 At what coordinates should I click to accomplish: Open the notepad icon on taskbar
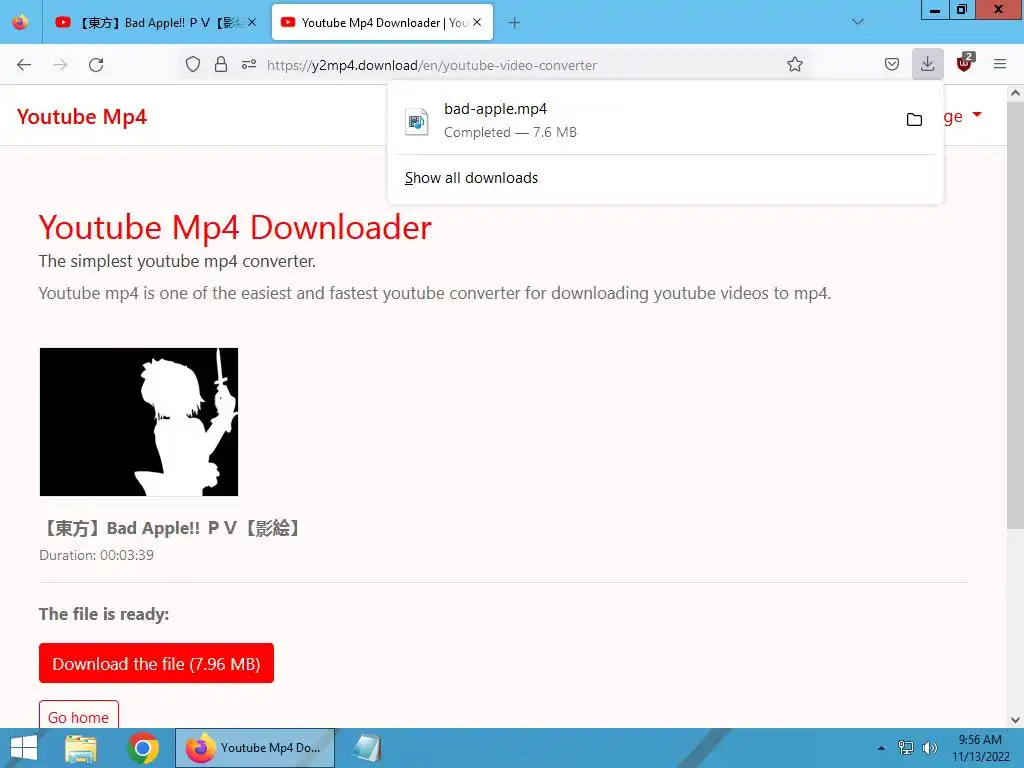(367, 748)
